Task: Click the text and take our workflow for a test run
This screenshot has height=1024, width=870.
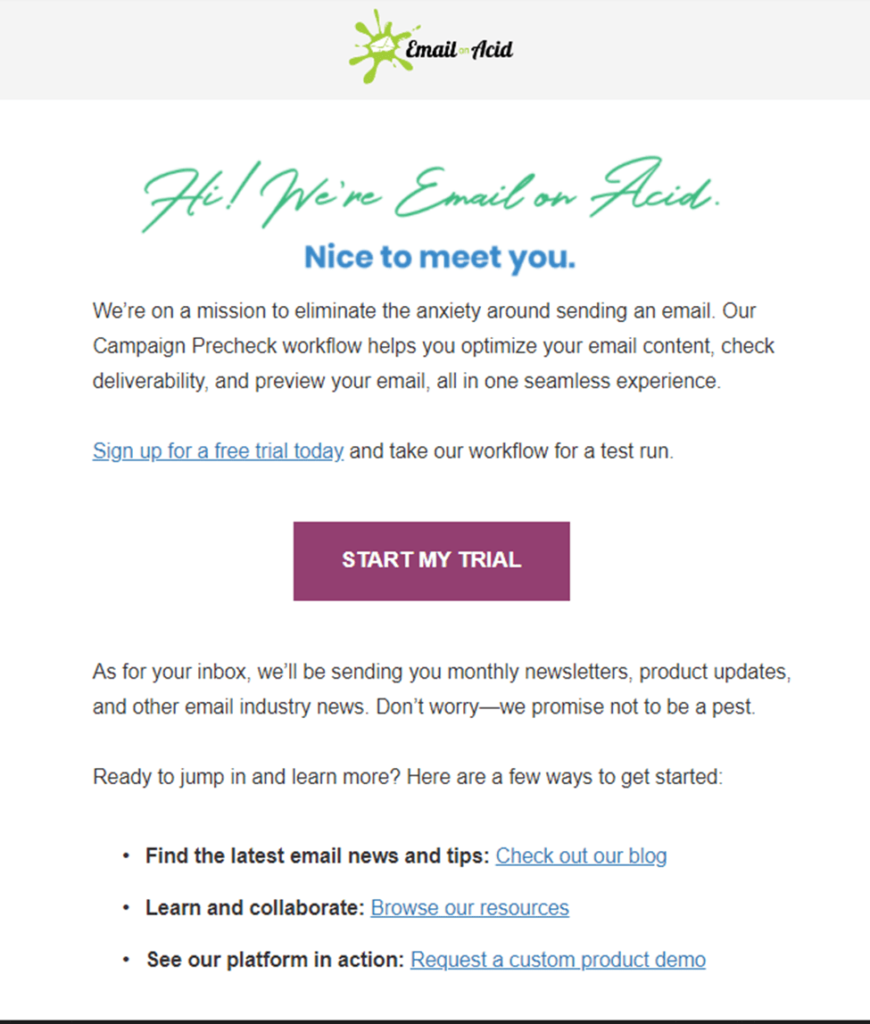Action: coord(511,451)
